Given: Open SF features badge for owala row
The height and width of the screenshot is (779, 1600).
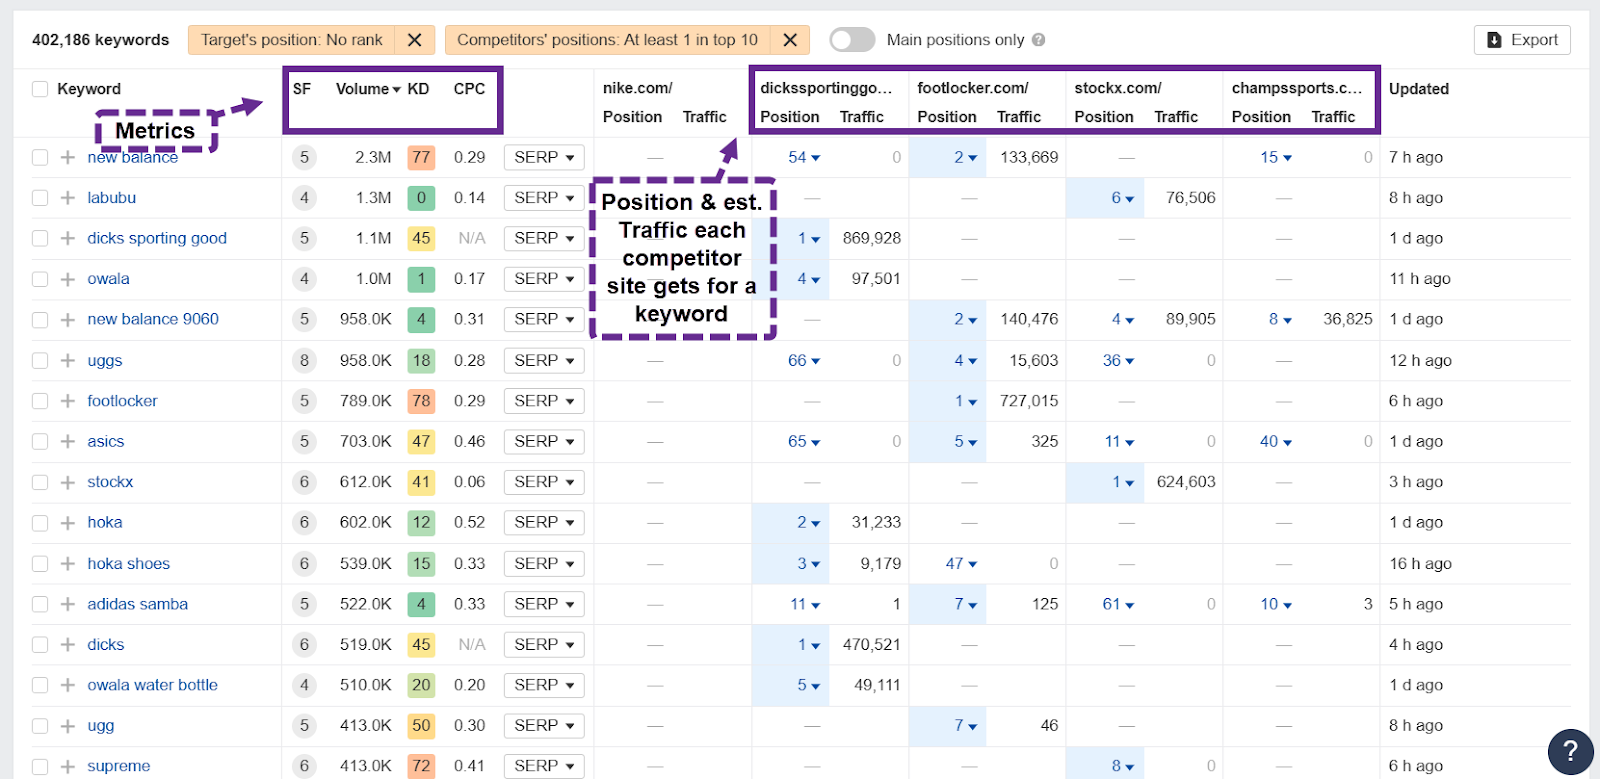Looking at the screenshot, I should 305,279.
